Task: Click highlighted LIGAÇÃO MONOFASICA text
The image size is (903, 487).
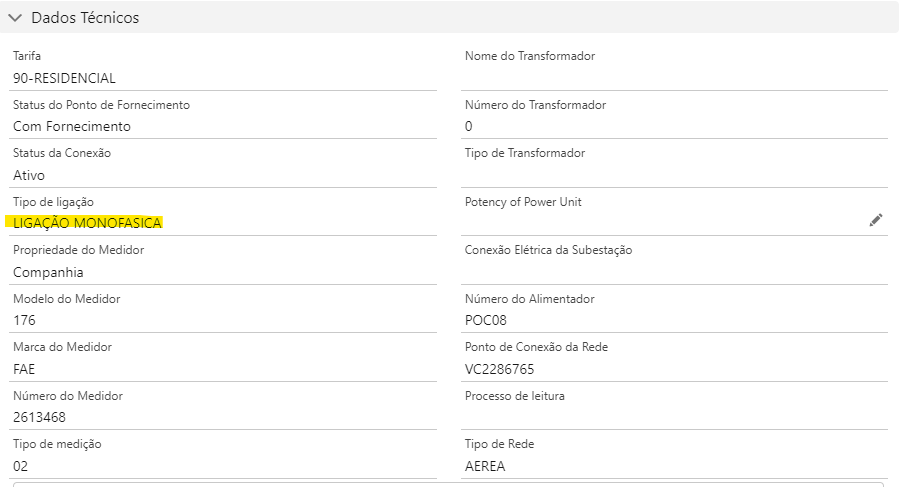Action: click(x=87, y=223)
